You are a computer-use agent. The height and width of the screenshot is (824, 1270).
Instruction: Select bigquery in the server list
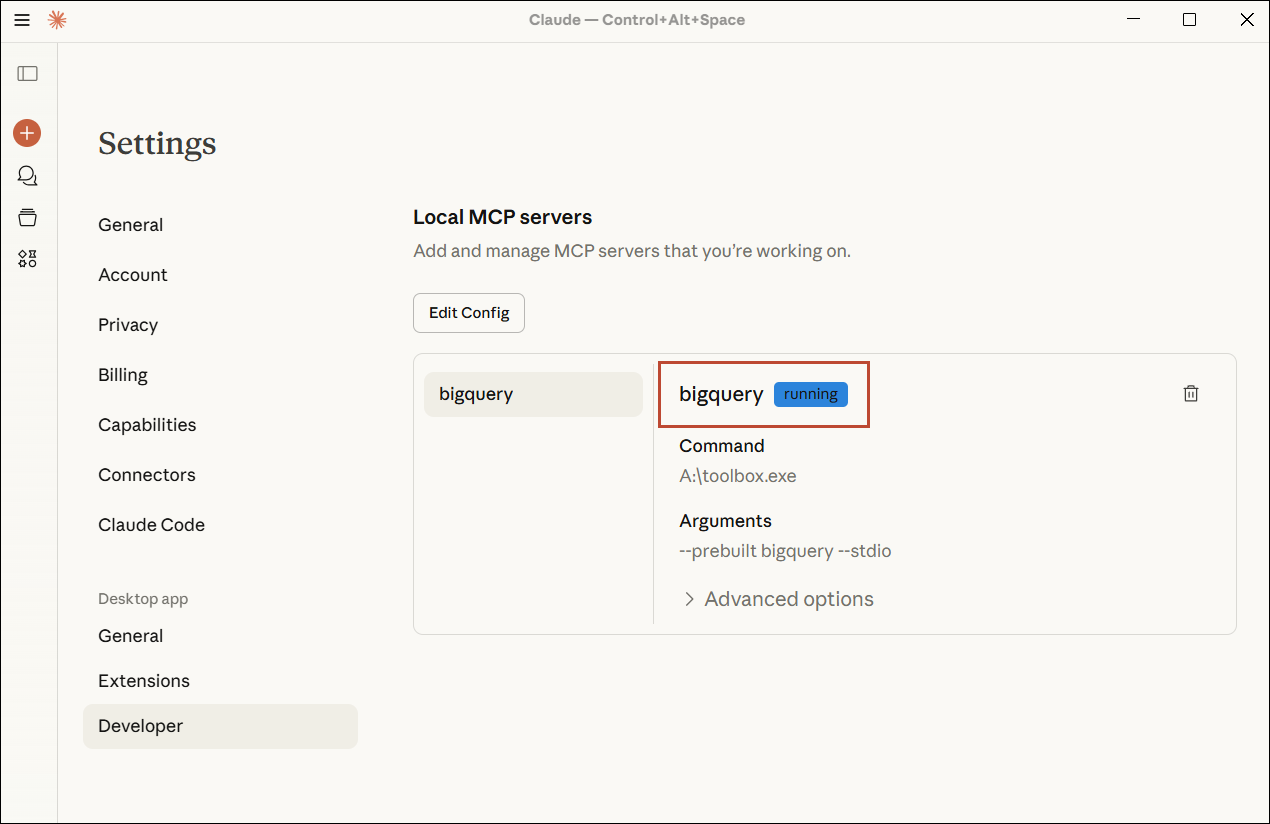pos(533,394)
